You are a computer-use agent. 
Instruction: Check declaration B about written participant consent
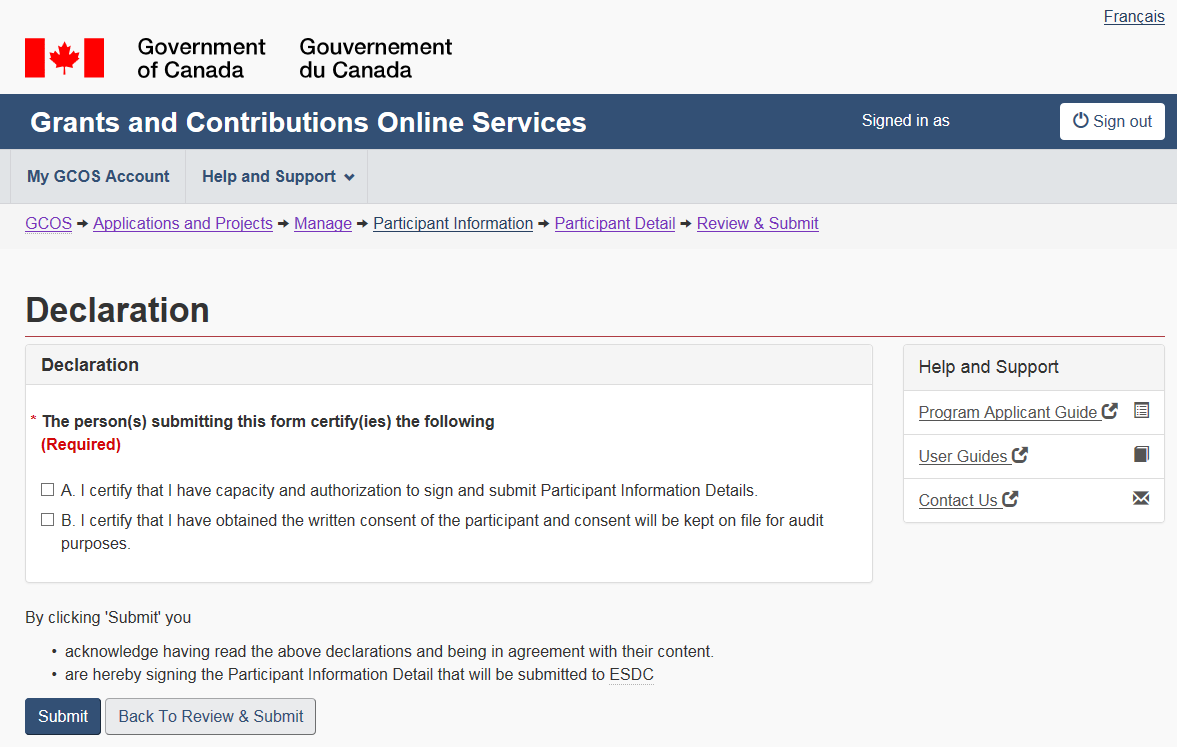pos(47,520)
